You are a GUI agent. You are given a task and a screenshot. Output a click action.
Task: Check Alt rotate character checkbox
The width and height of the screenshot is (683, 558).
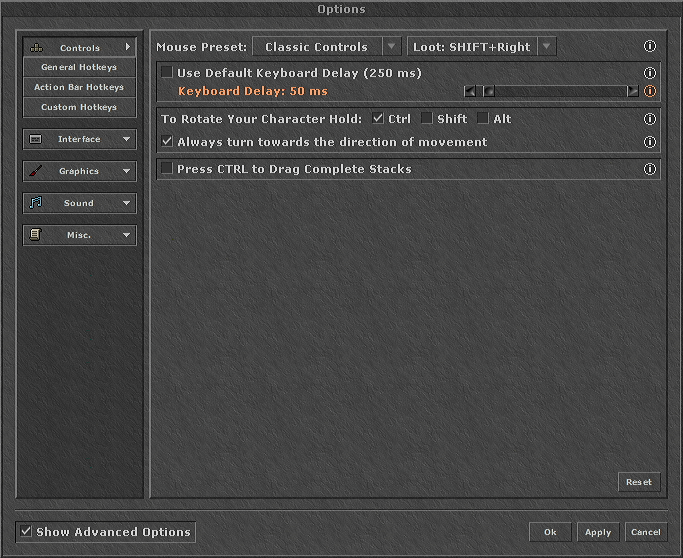point(483,118)
